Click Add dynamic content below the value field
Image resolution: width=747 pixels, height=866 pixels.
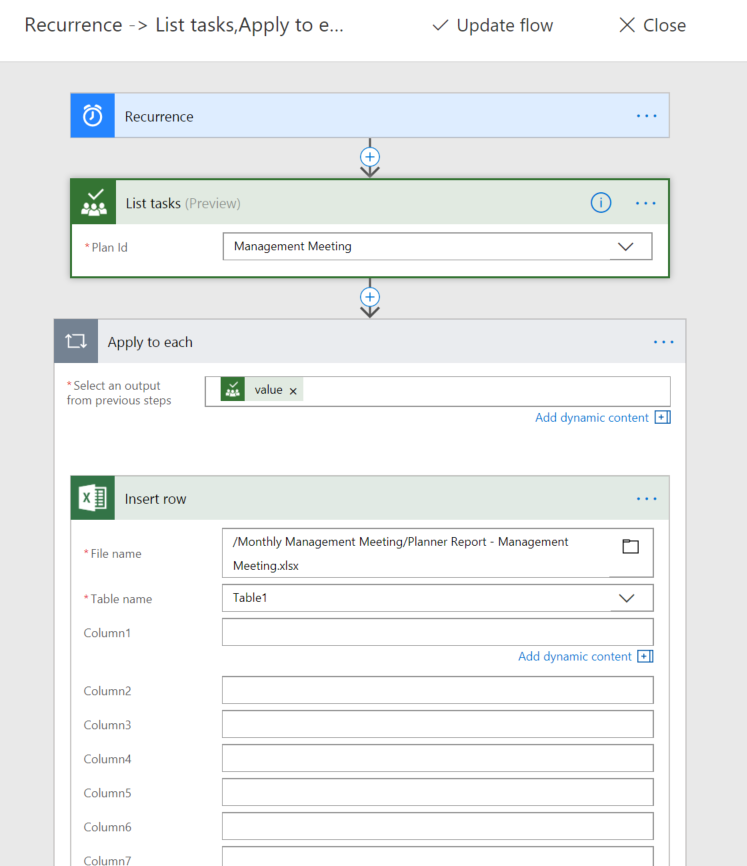591,418
